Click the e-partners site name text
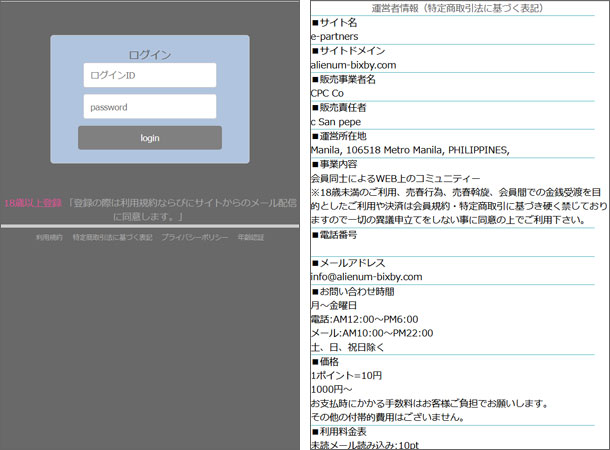This screenshot has width=610, height=450. pyautogui.click(x=334, y=37)
